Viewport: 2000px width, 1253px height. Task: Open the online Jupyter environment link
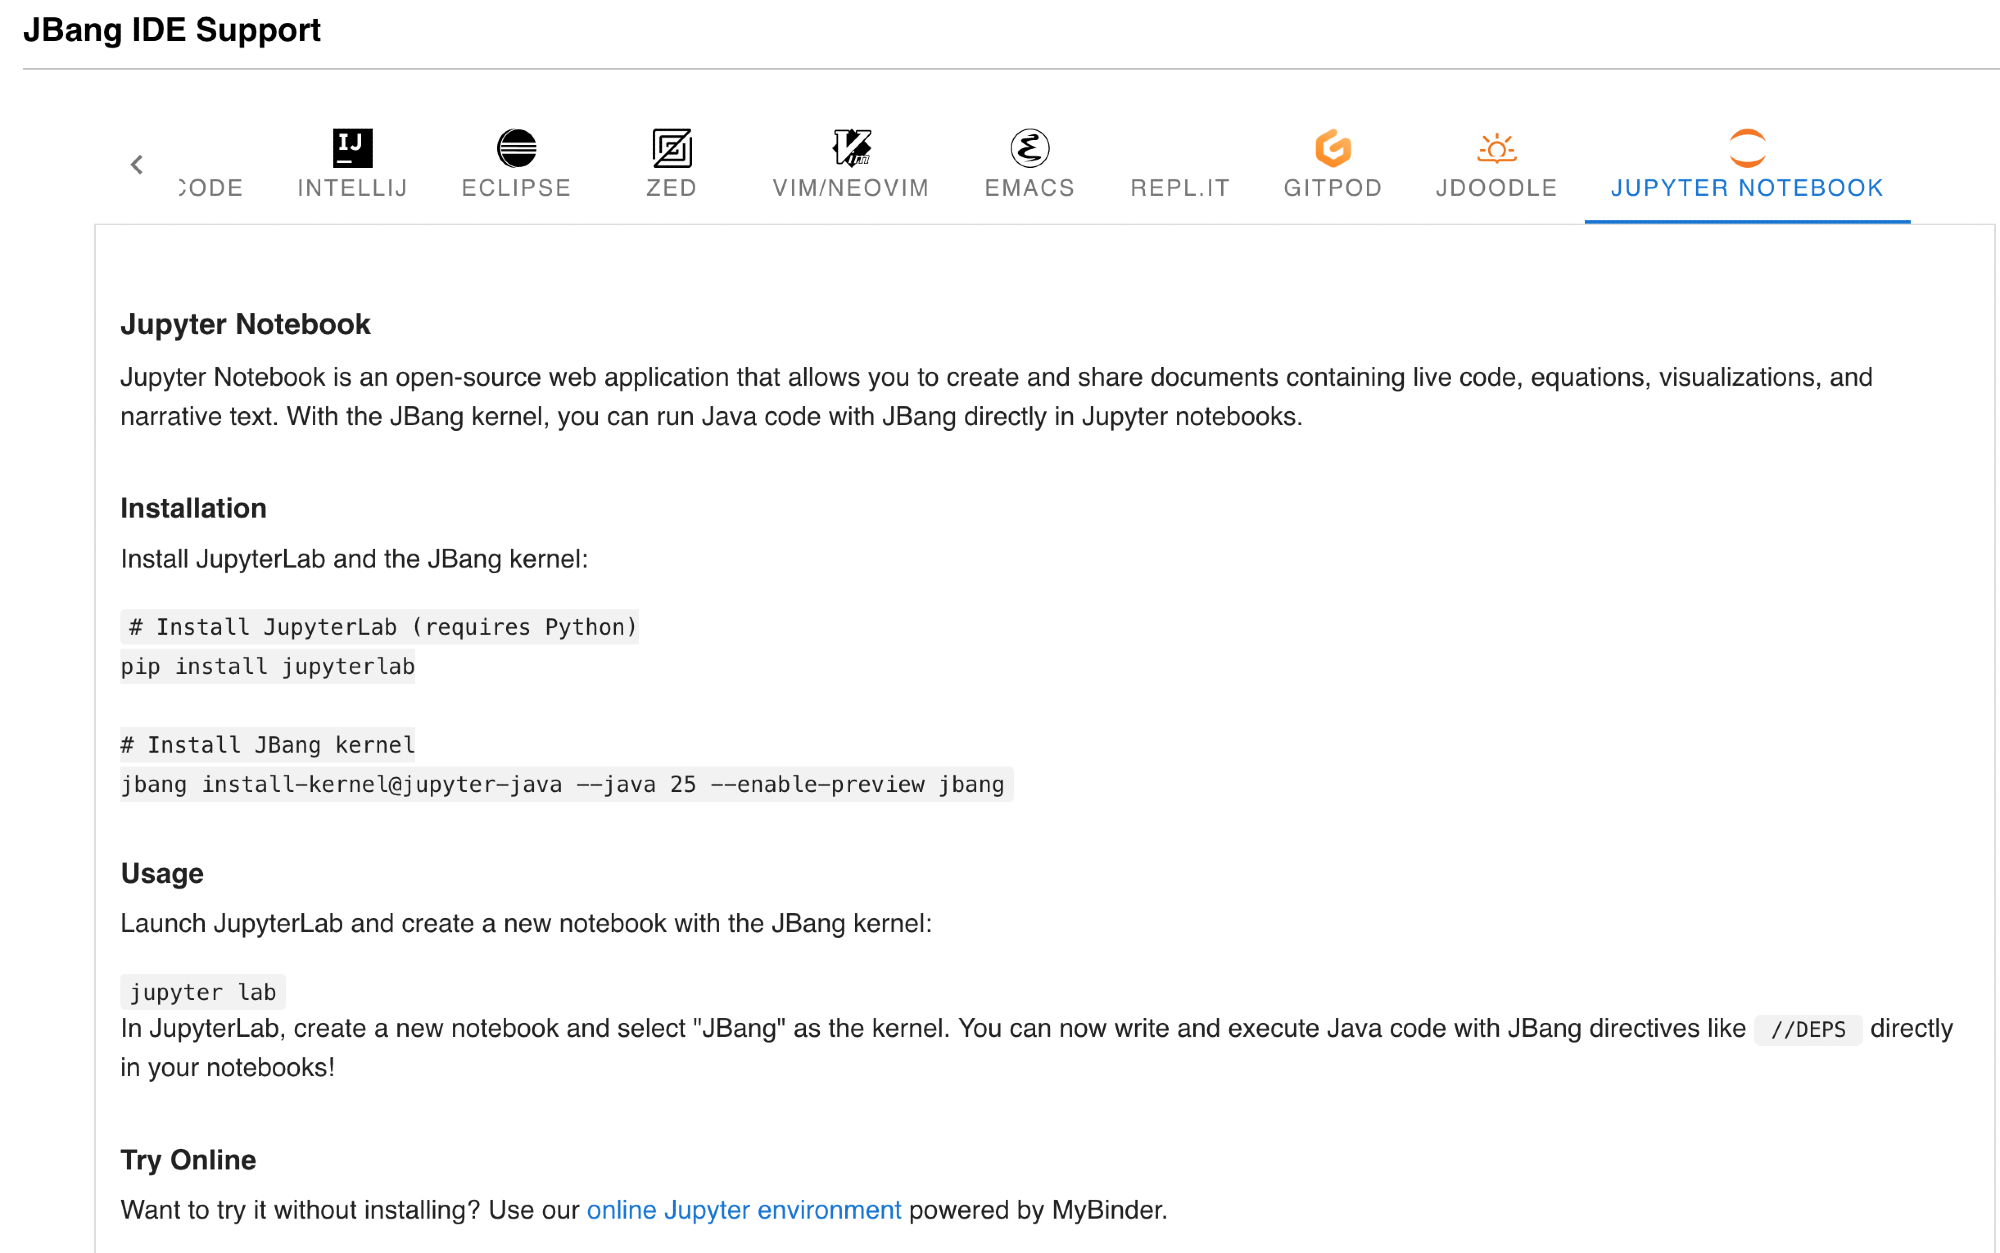click(743, 1210)
